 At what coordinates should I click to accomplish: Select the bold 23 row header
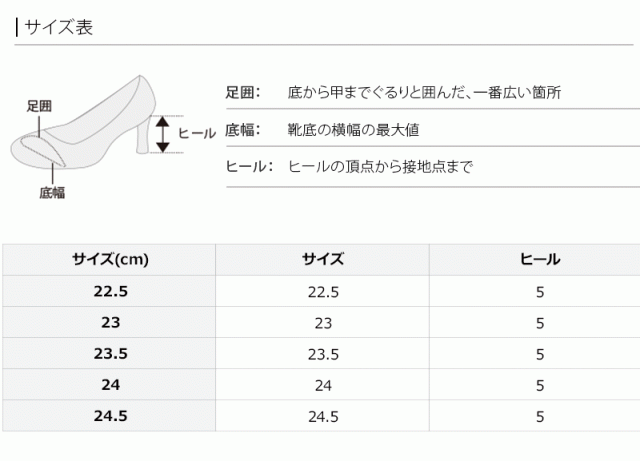[110, 323]
